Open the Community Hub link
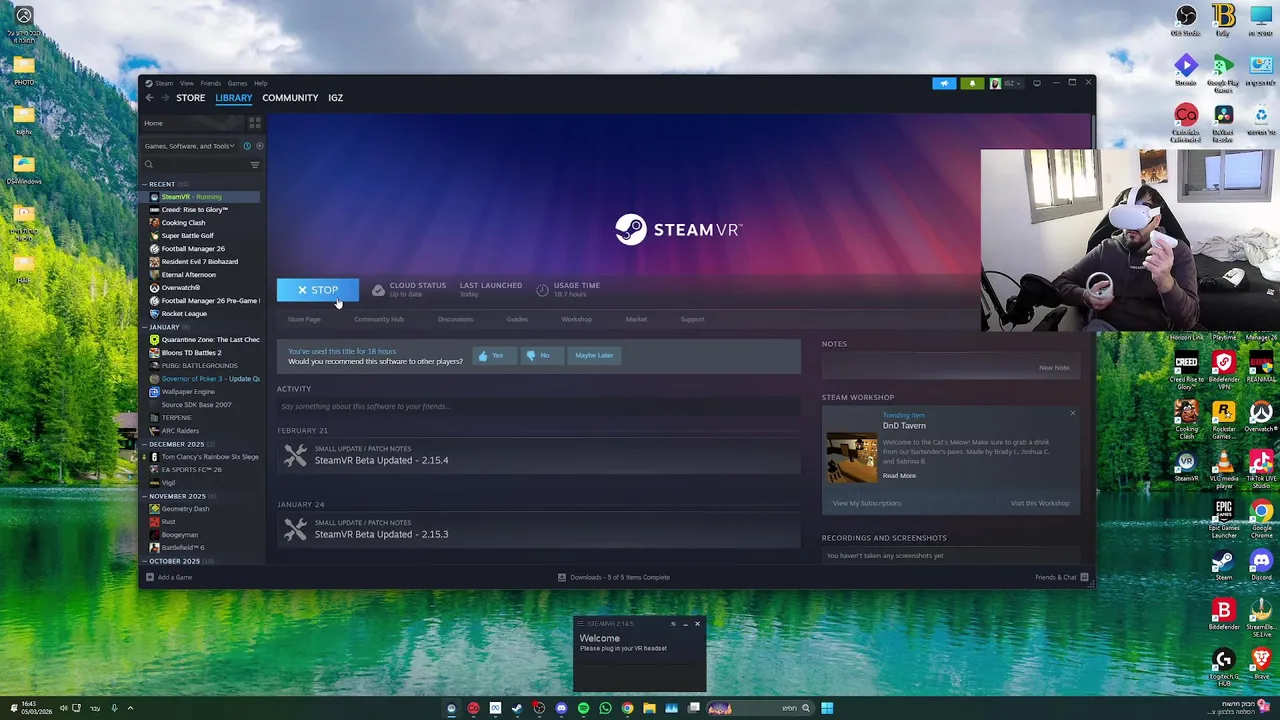The height and width of the screenshot is (720, 1280). [379, 319]
